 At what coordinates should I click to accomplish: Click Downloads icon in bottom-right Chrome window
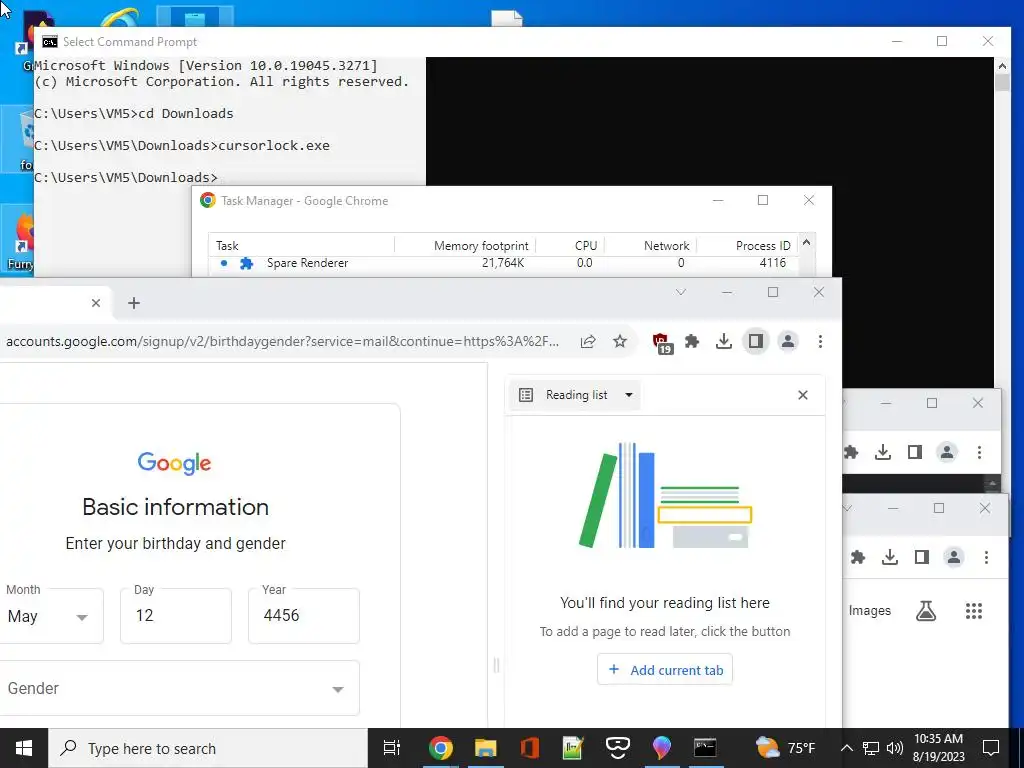point(889,557)
